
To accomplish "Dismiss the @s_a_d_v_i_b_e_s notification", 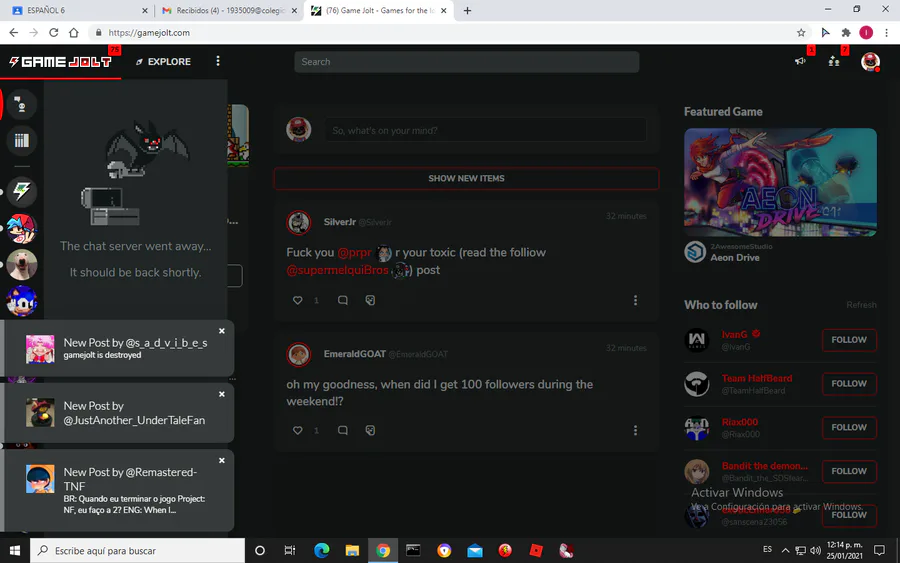I will coord(222,331).
